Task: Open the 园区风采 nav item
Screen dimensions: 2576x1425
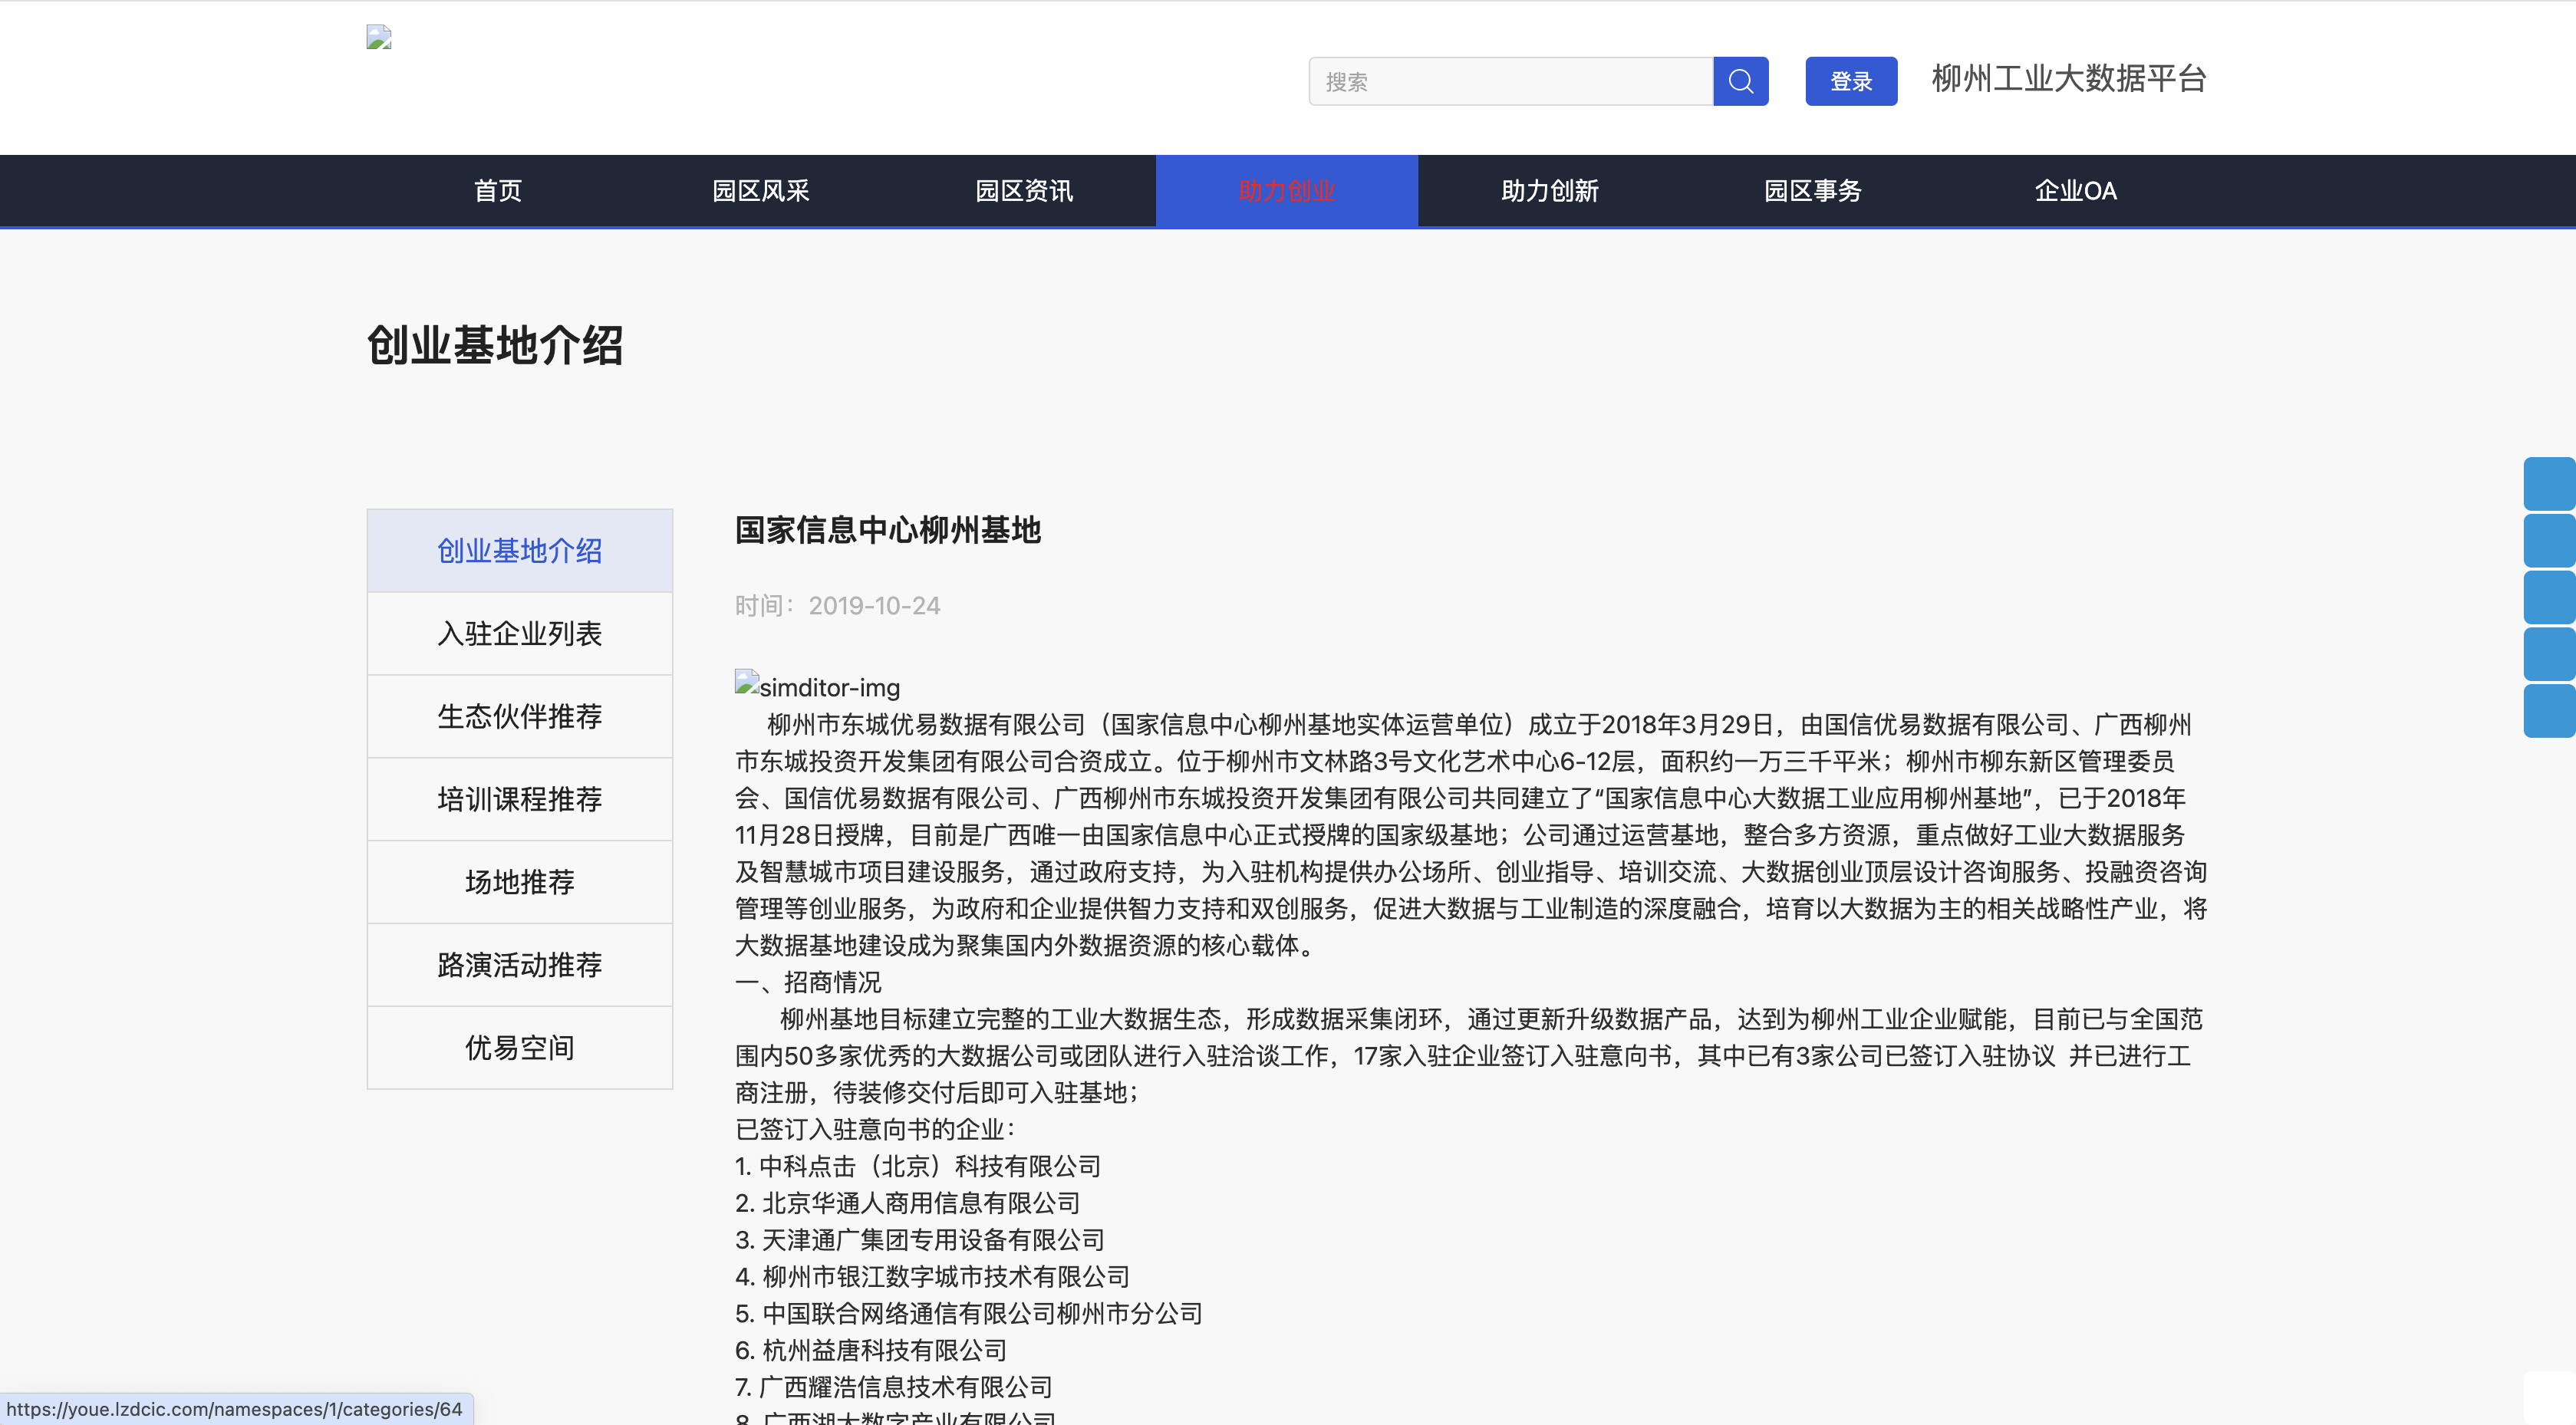Action: coord(761,191)
